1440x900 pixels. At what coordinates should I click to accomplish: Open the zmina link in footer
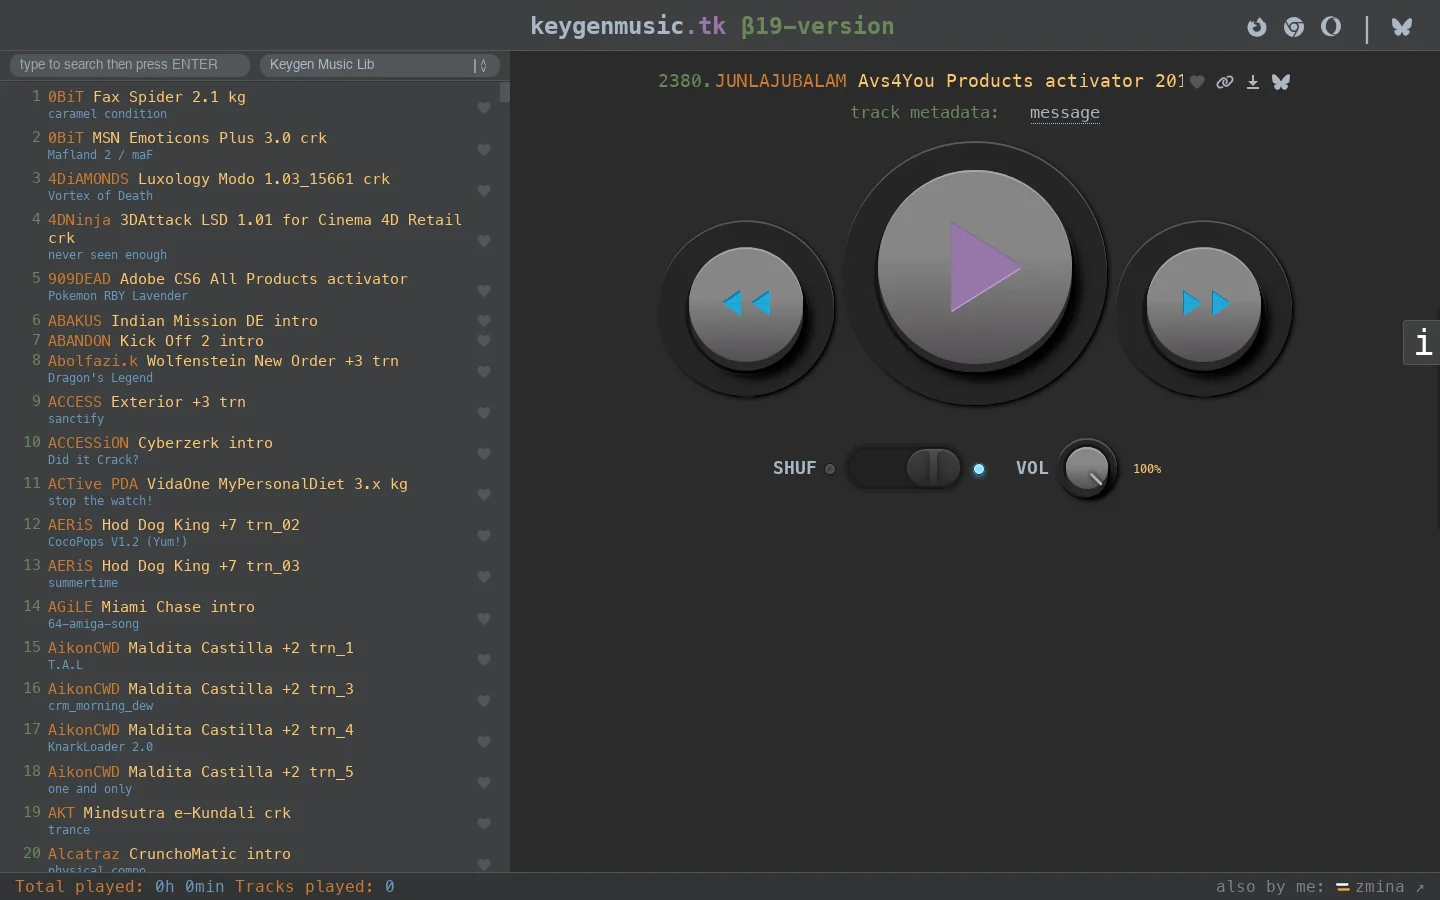point(1380,887)
